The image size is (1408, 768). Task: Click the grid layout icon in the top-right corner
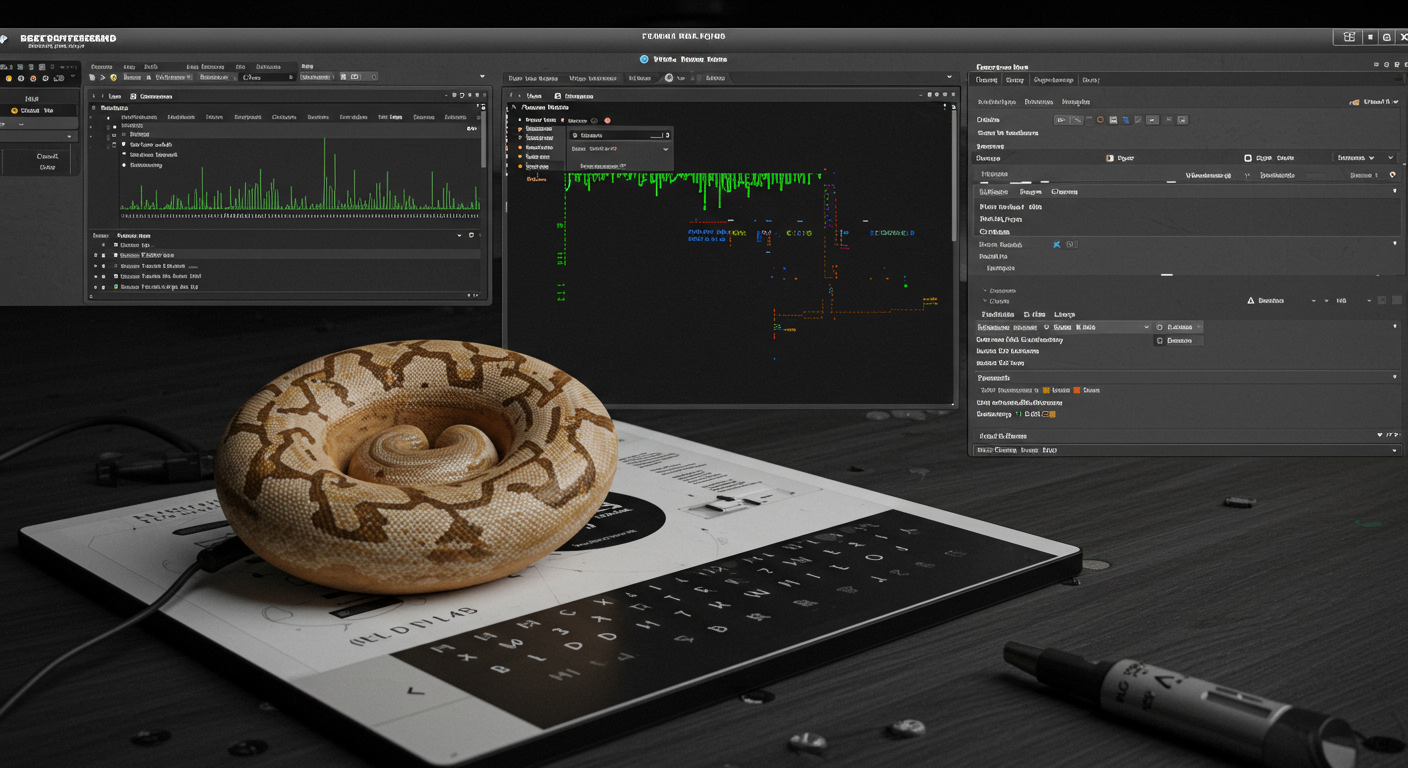(x=1349, y=37)
